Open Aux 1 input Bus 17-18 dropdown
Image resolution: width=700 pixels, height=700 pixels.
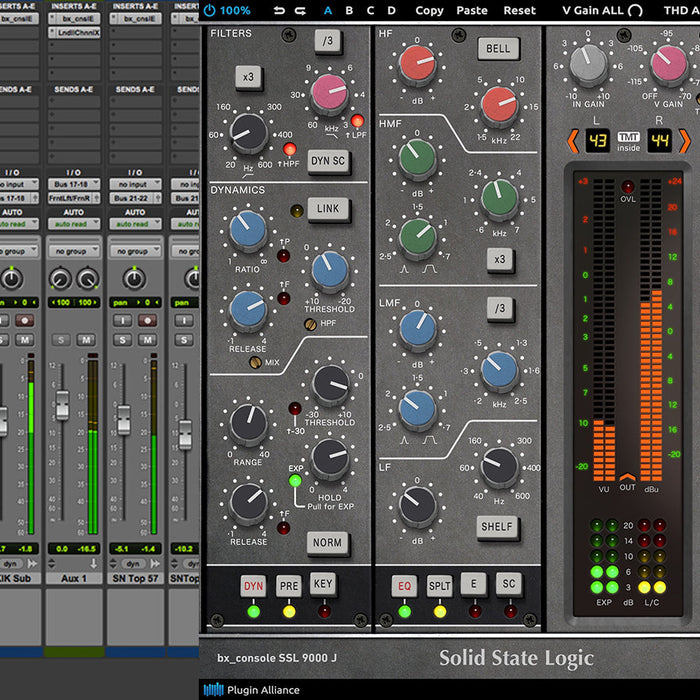[74, 184]
